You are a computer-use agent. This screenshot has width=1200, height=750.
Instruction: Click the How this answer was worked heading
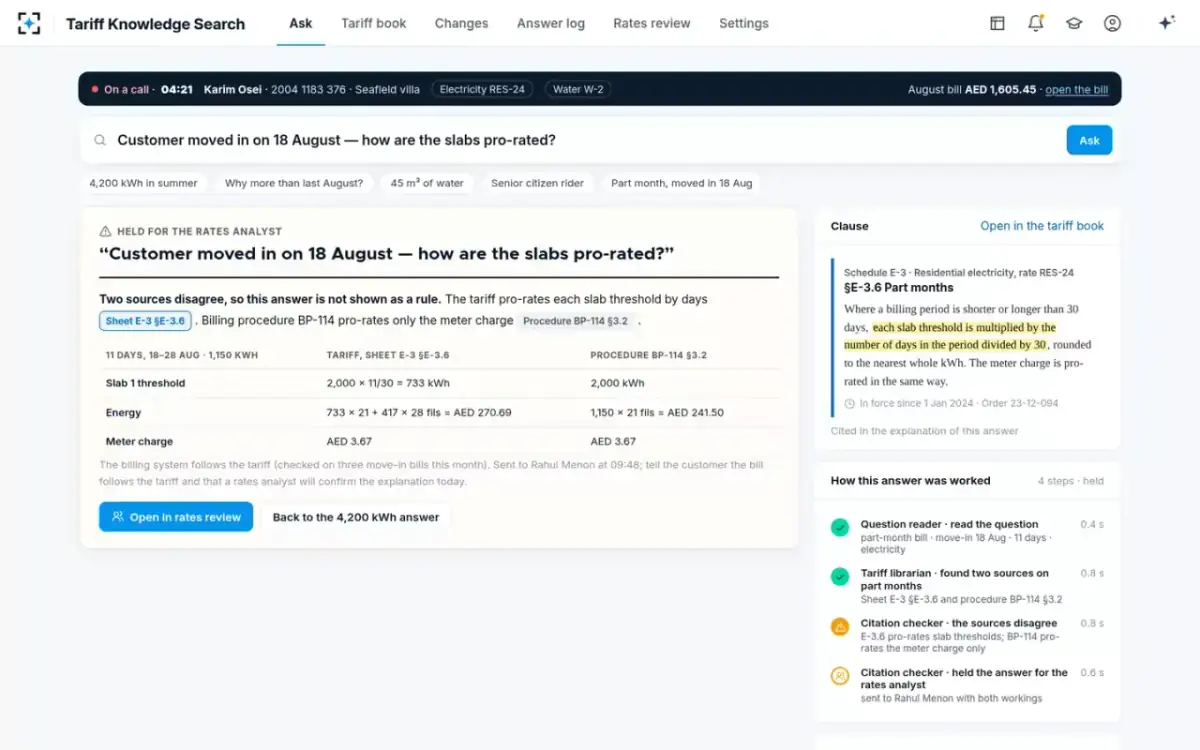[911, 481]
